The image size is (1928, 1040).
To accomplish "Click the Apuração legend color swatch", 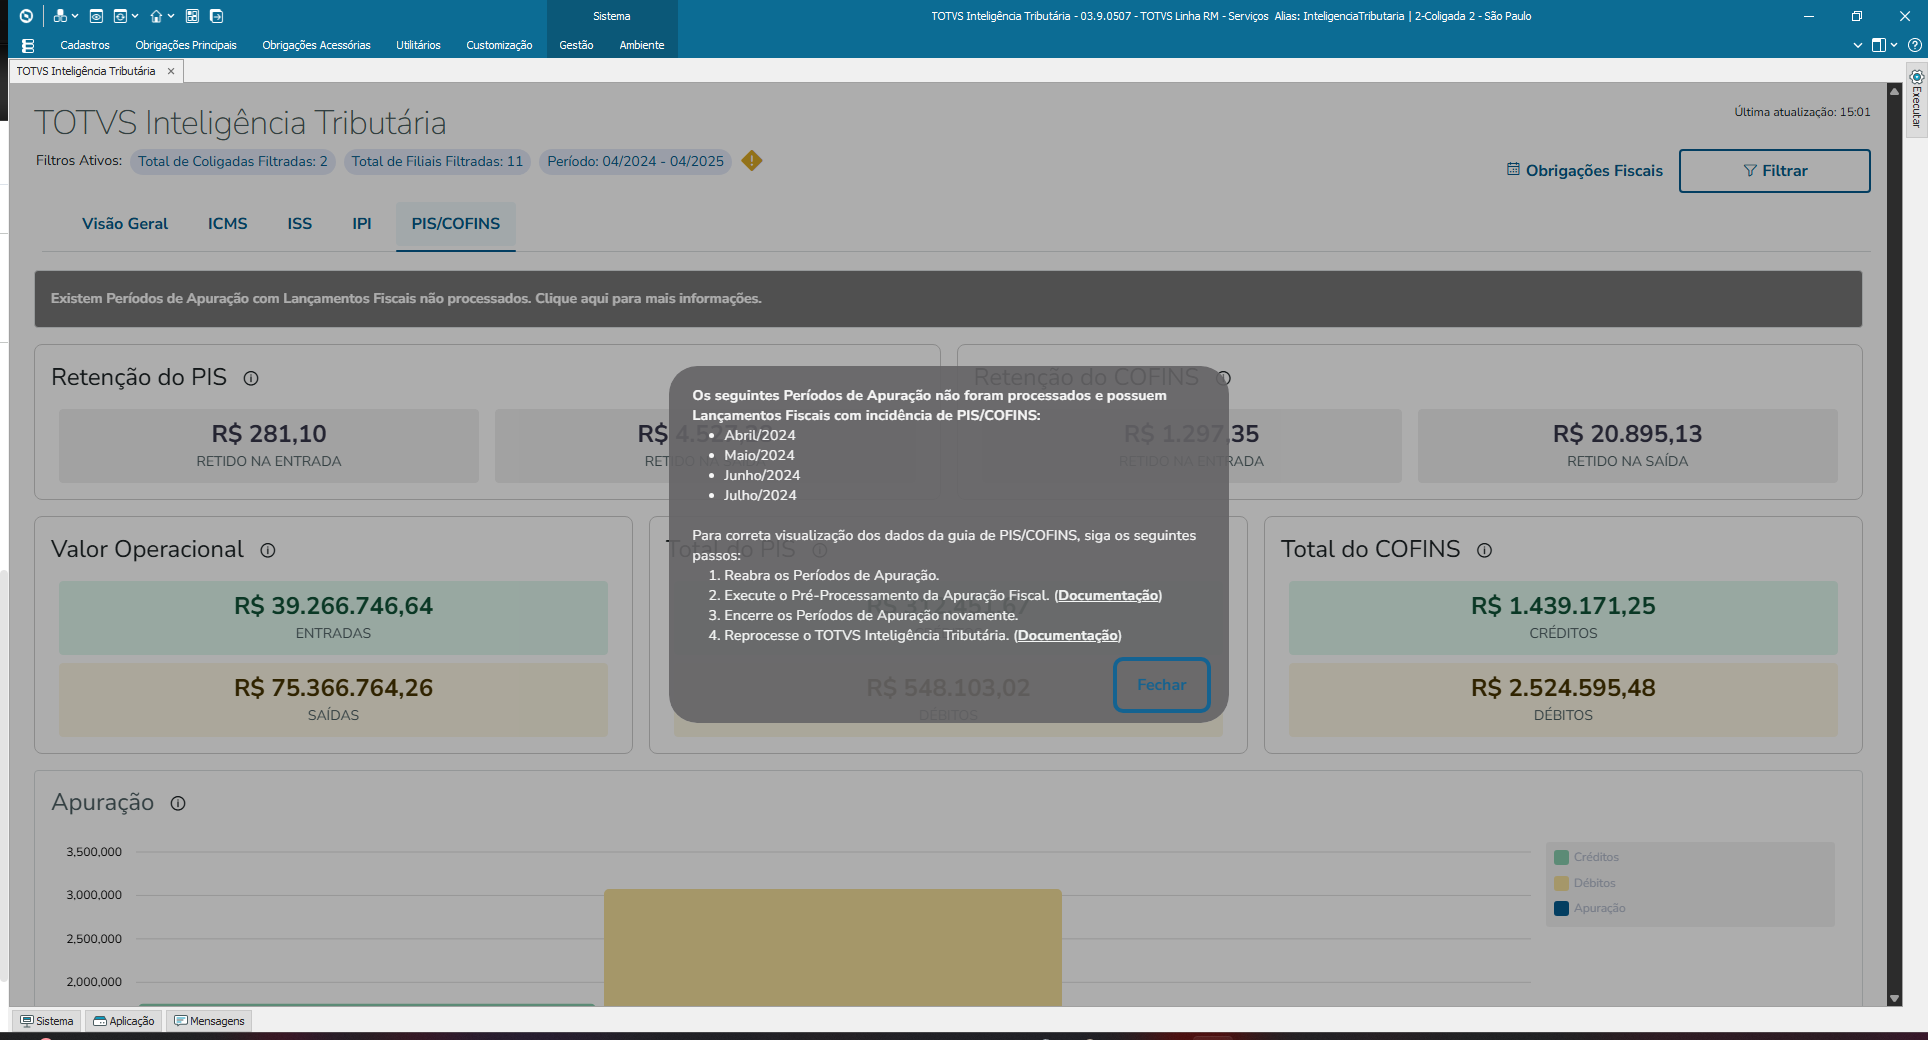I will click(1561, 908).
